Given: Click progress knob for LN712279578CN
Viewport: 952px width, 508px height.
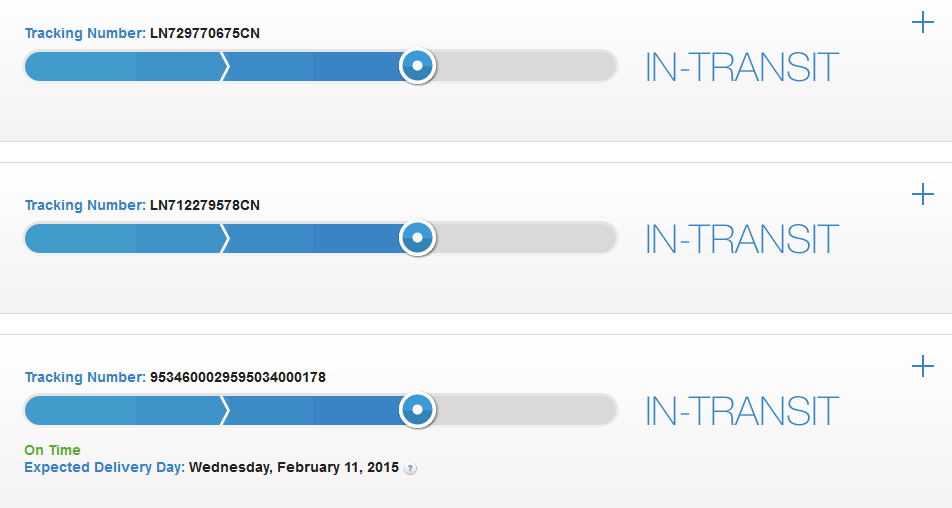Looking at the screenshot, I should click(x=417, y=238).
